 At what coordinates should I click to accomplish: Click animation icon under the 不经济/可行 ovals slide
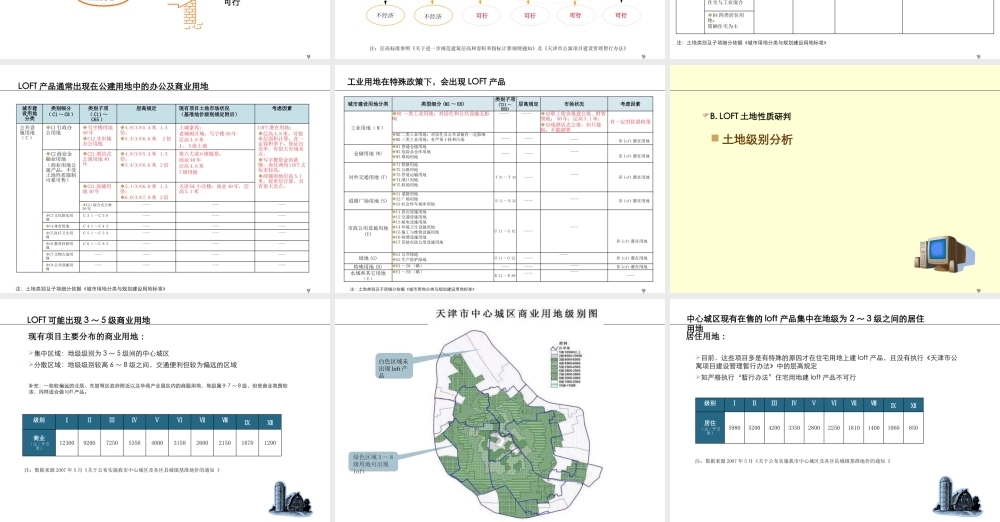643,57
